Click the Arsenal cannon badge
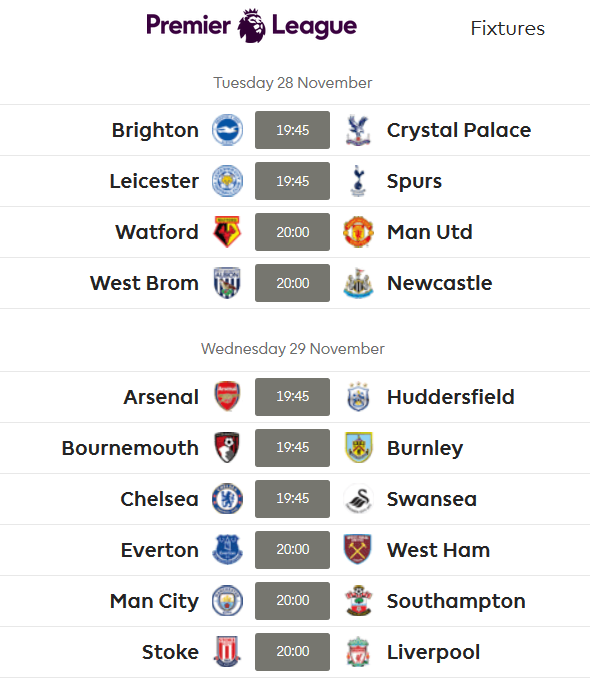The height and width of the screenshot is (697, 590). pos(227,397)
